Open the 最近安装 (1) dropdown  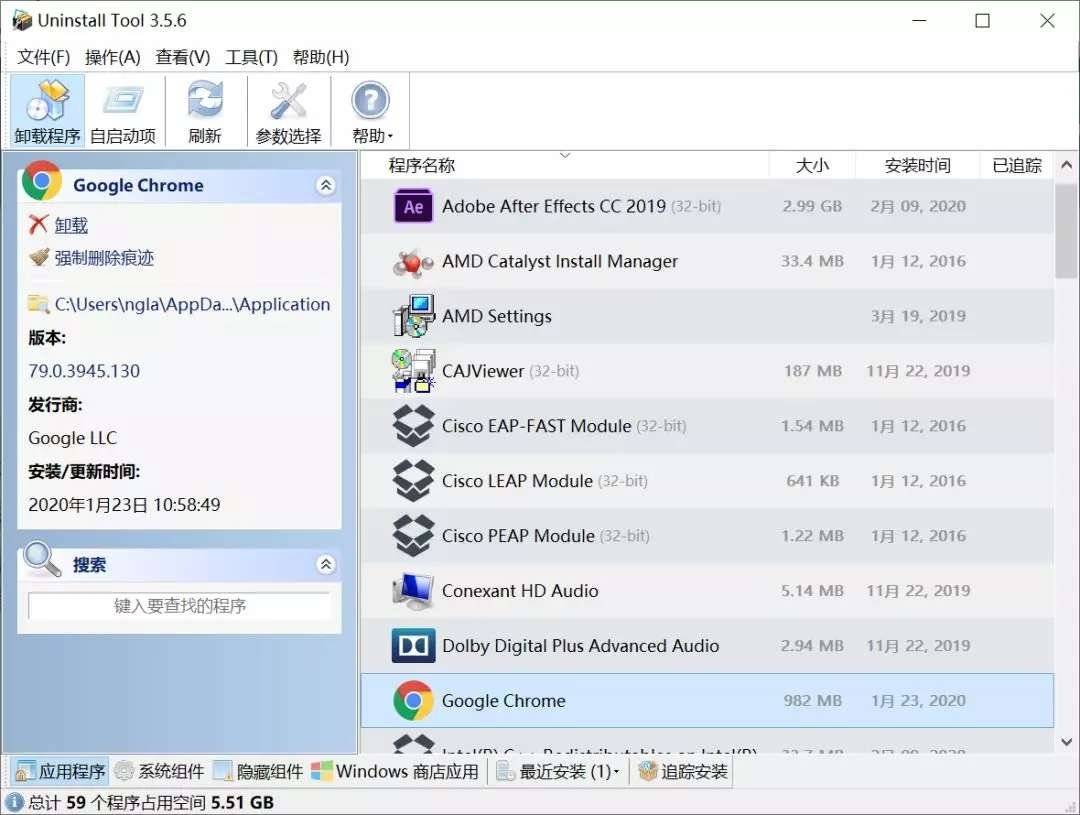(558, 772)
